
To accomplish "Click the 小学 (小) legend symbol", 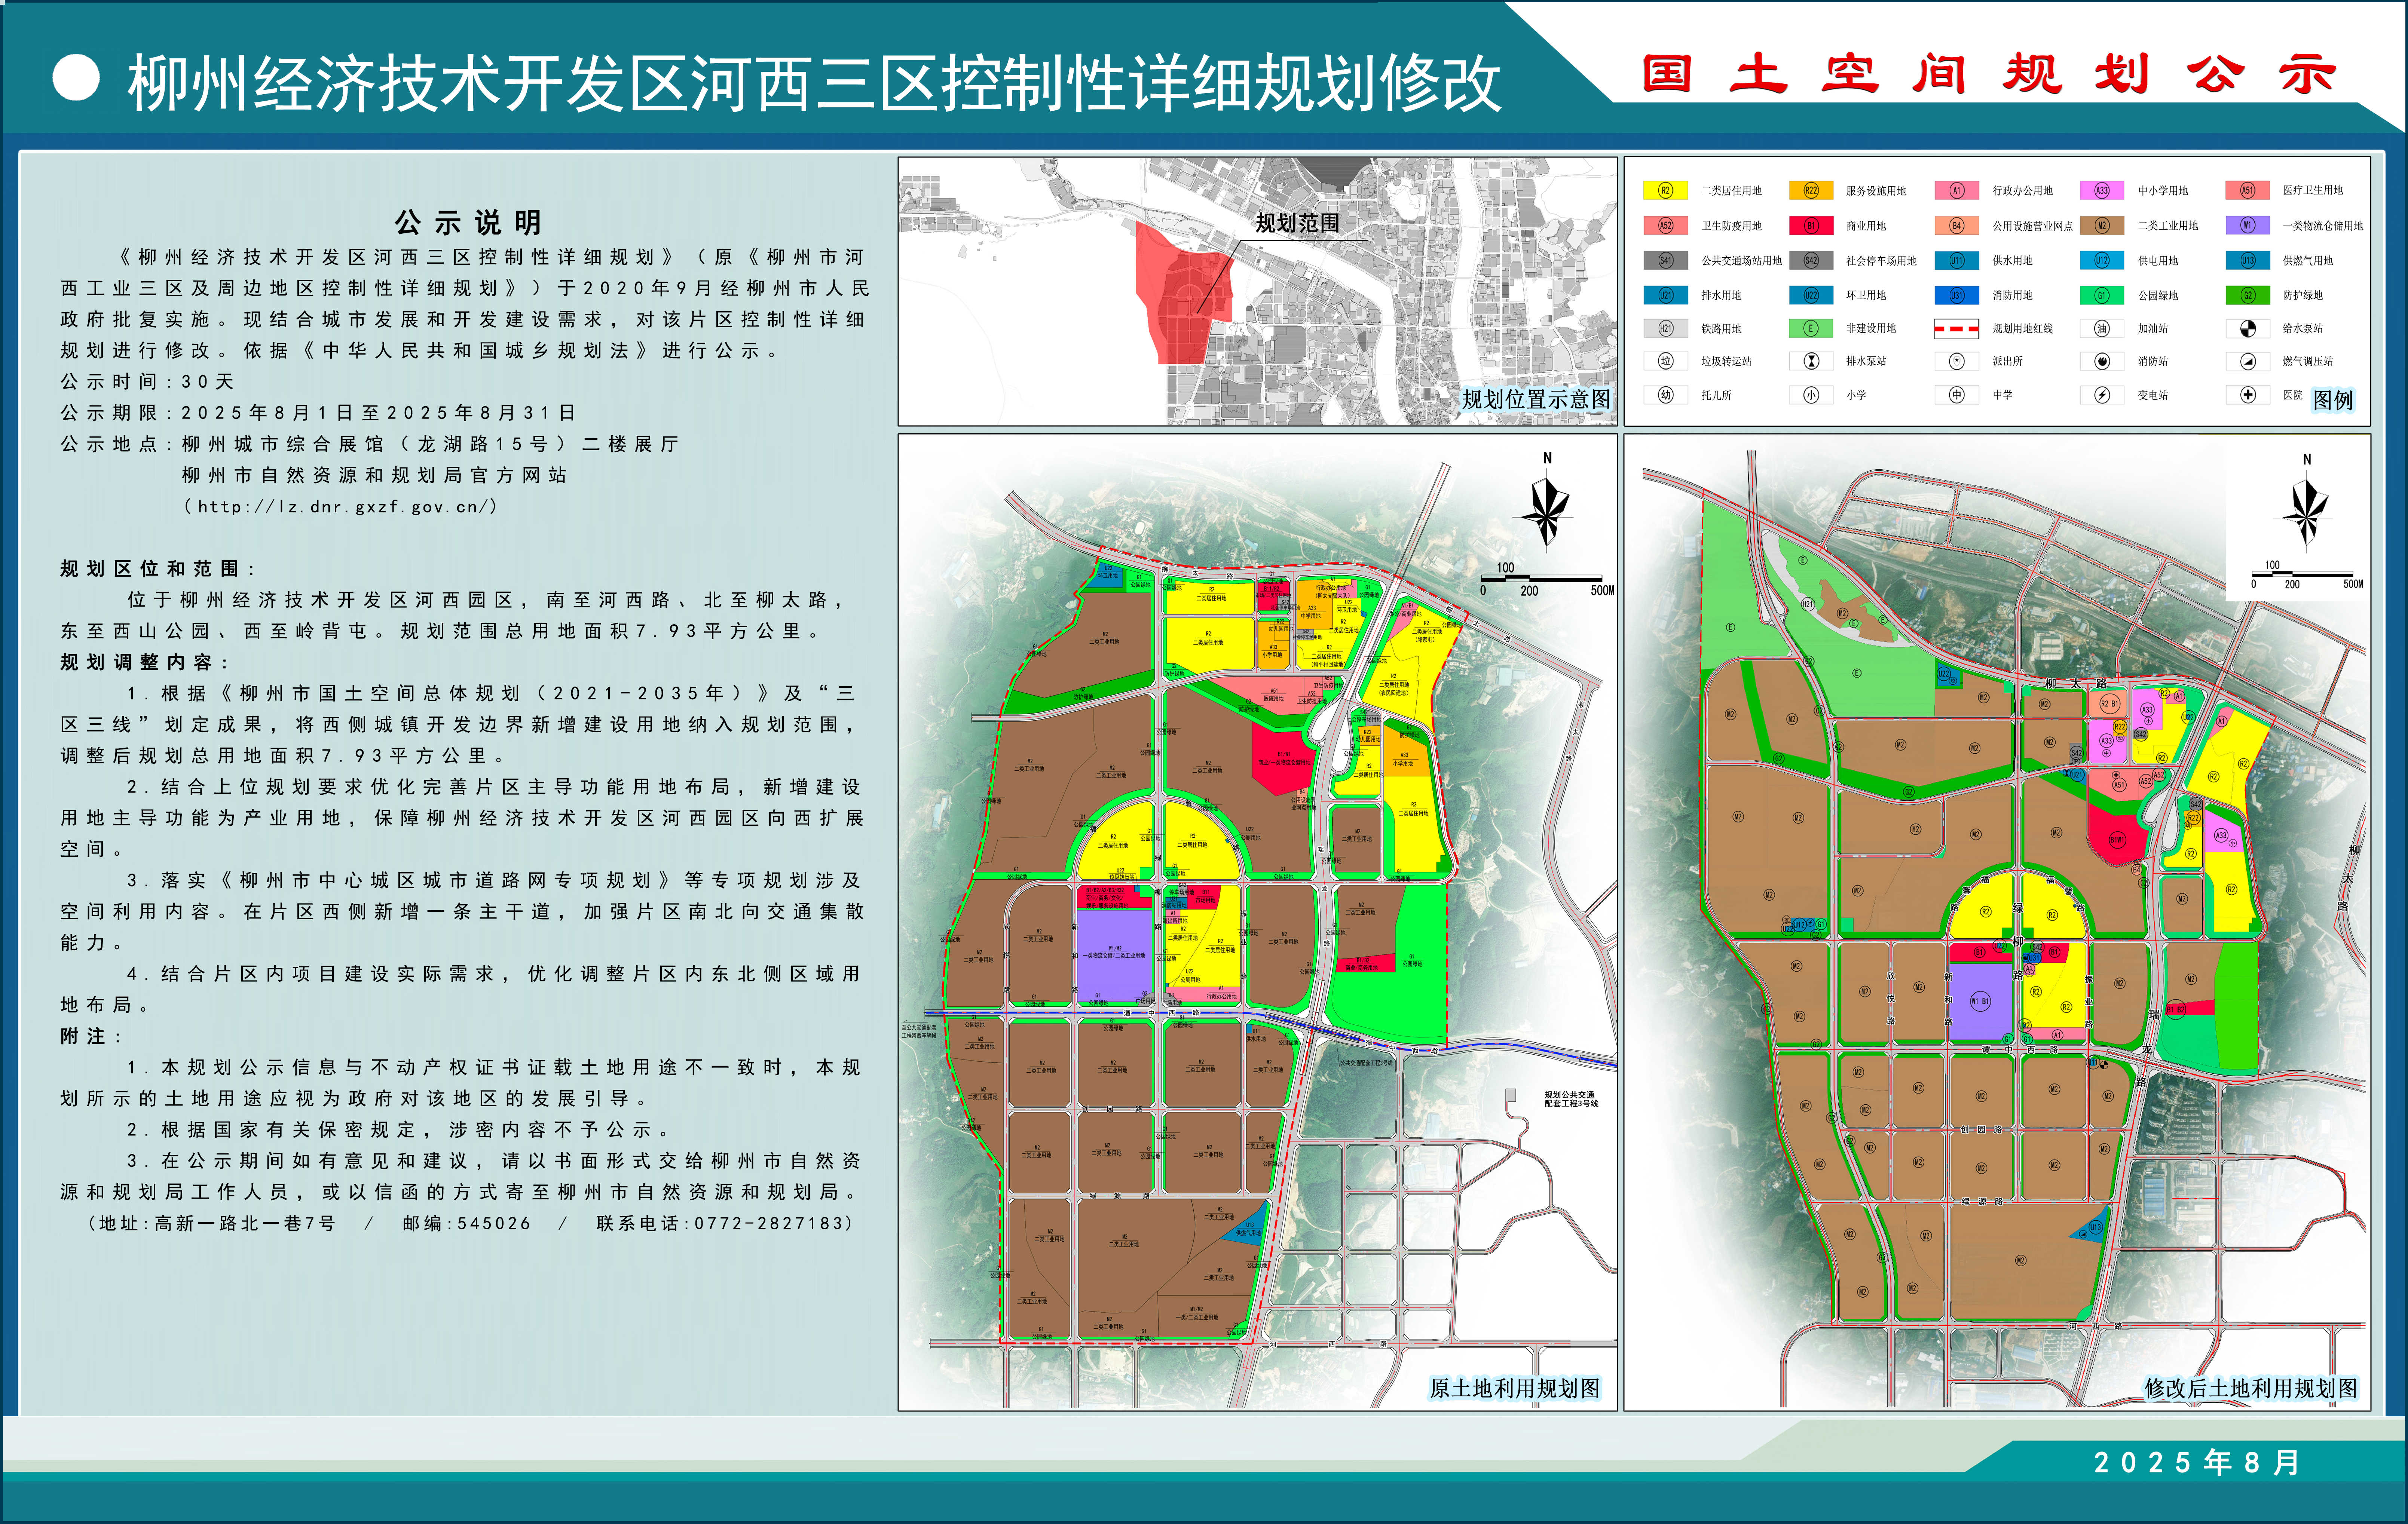I will [1811, 395].
